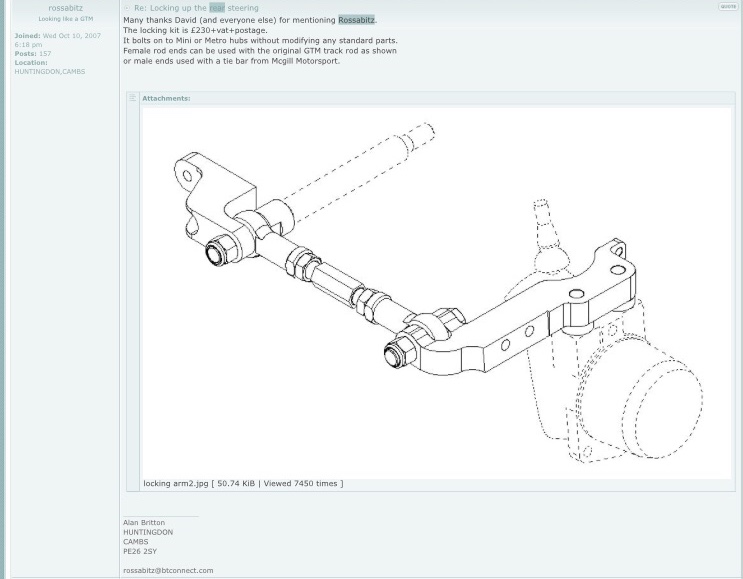Click the 'PE26 2SY' postcode in the signature
Screen dimensions: 743x579
tap(140, 551)
